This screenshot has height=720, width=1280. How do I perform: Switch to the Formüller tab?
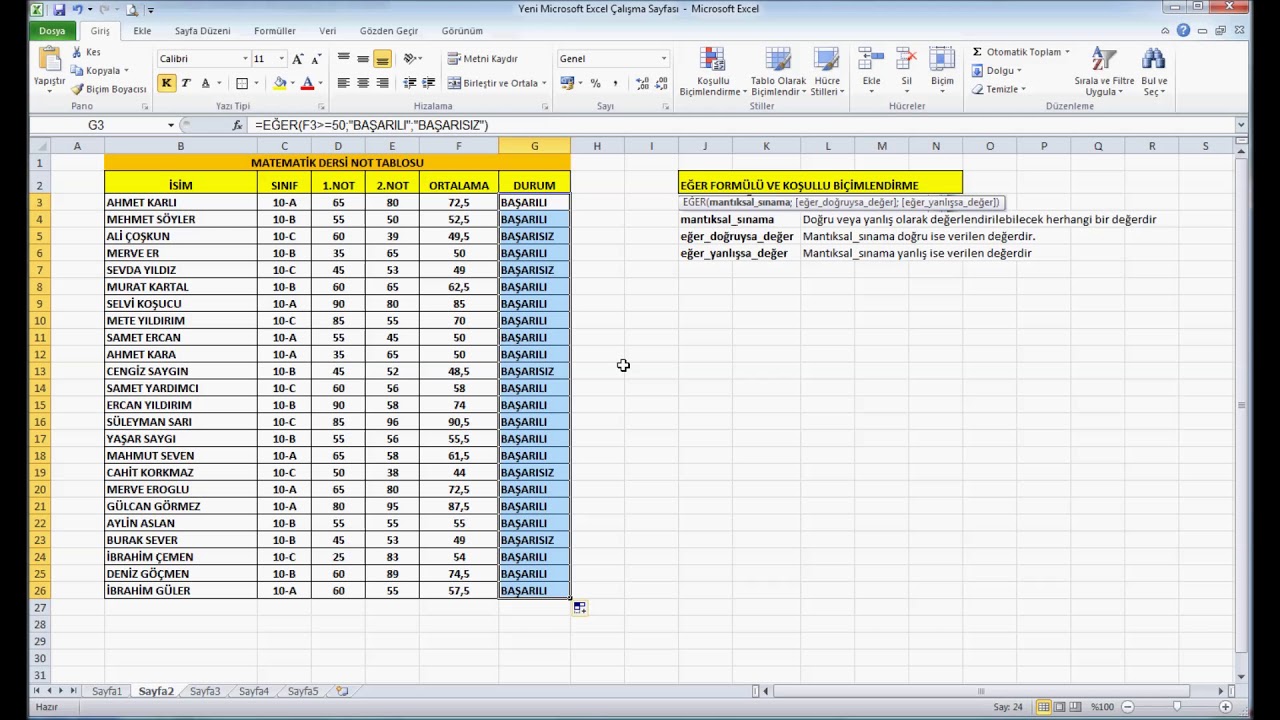[x=275, y=31]
